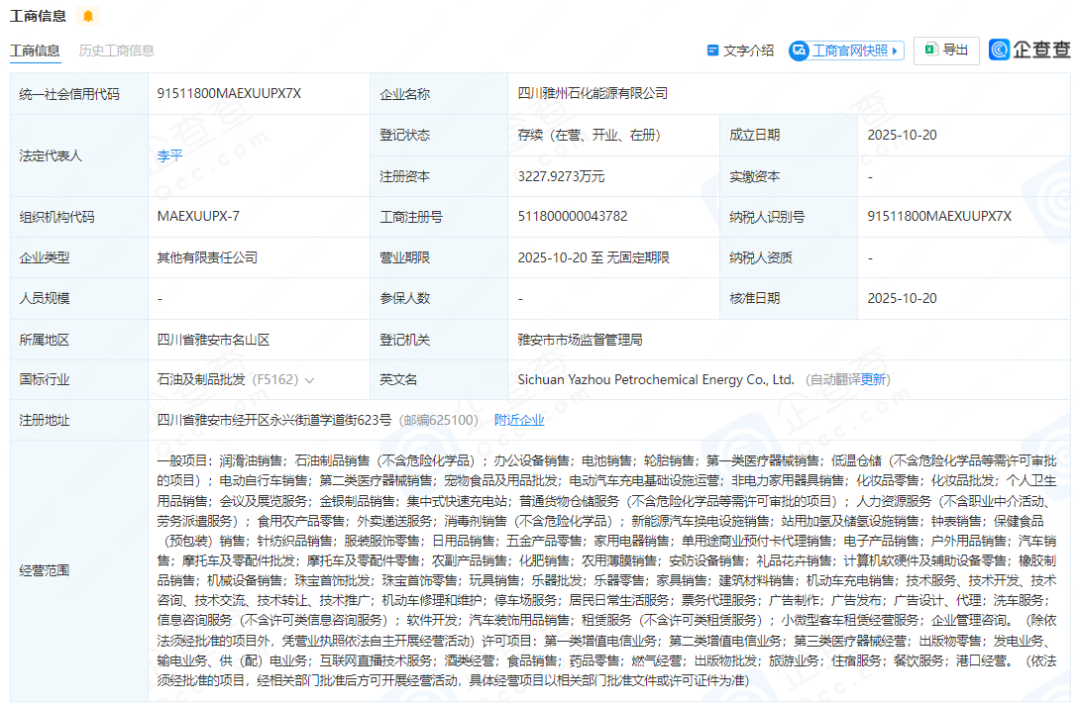The height and width of the screenshot is (708, 1080).
Task: Click the 附近企业 nearby companies link
Action: point(519,420)
